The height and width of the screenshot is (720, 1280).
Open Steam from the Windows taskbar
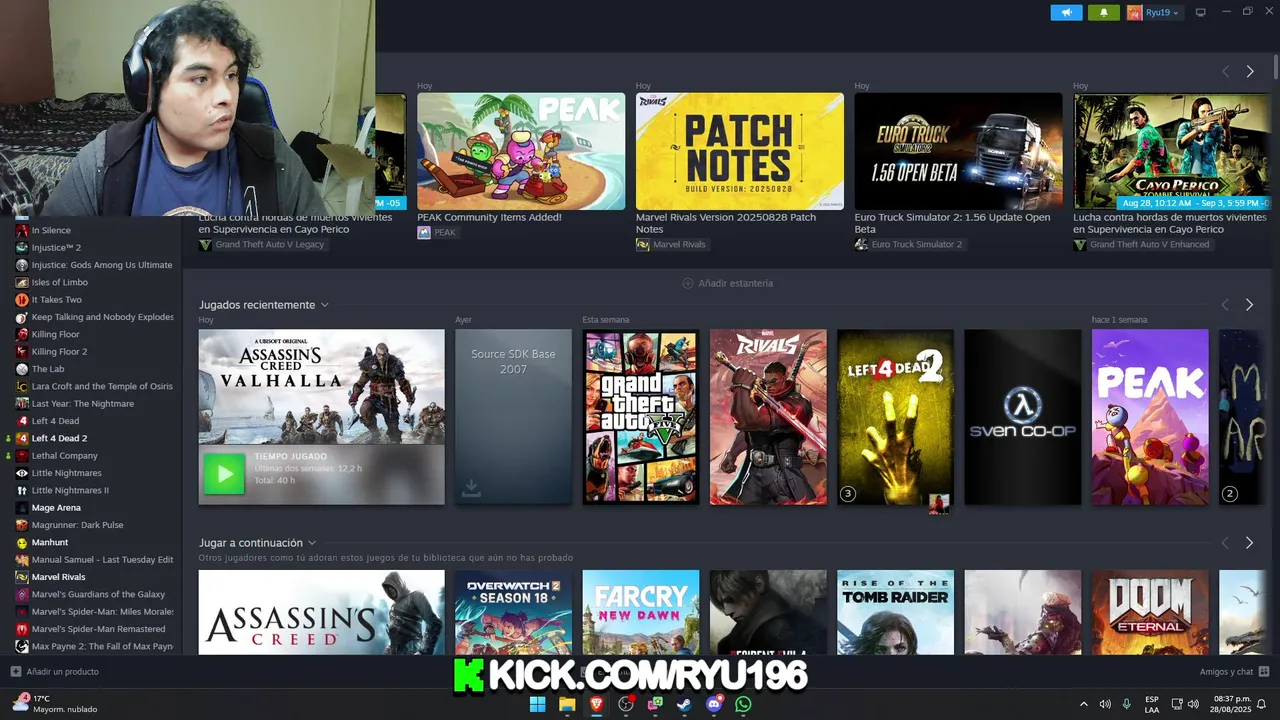pyautogui.click(x=684, y=704)
